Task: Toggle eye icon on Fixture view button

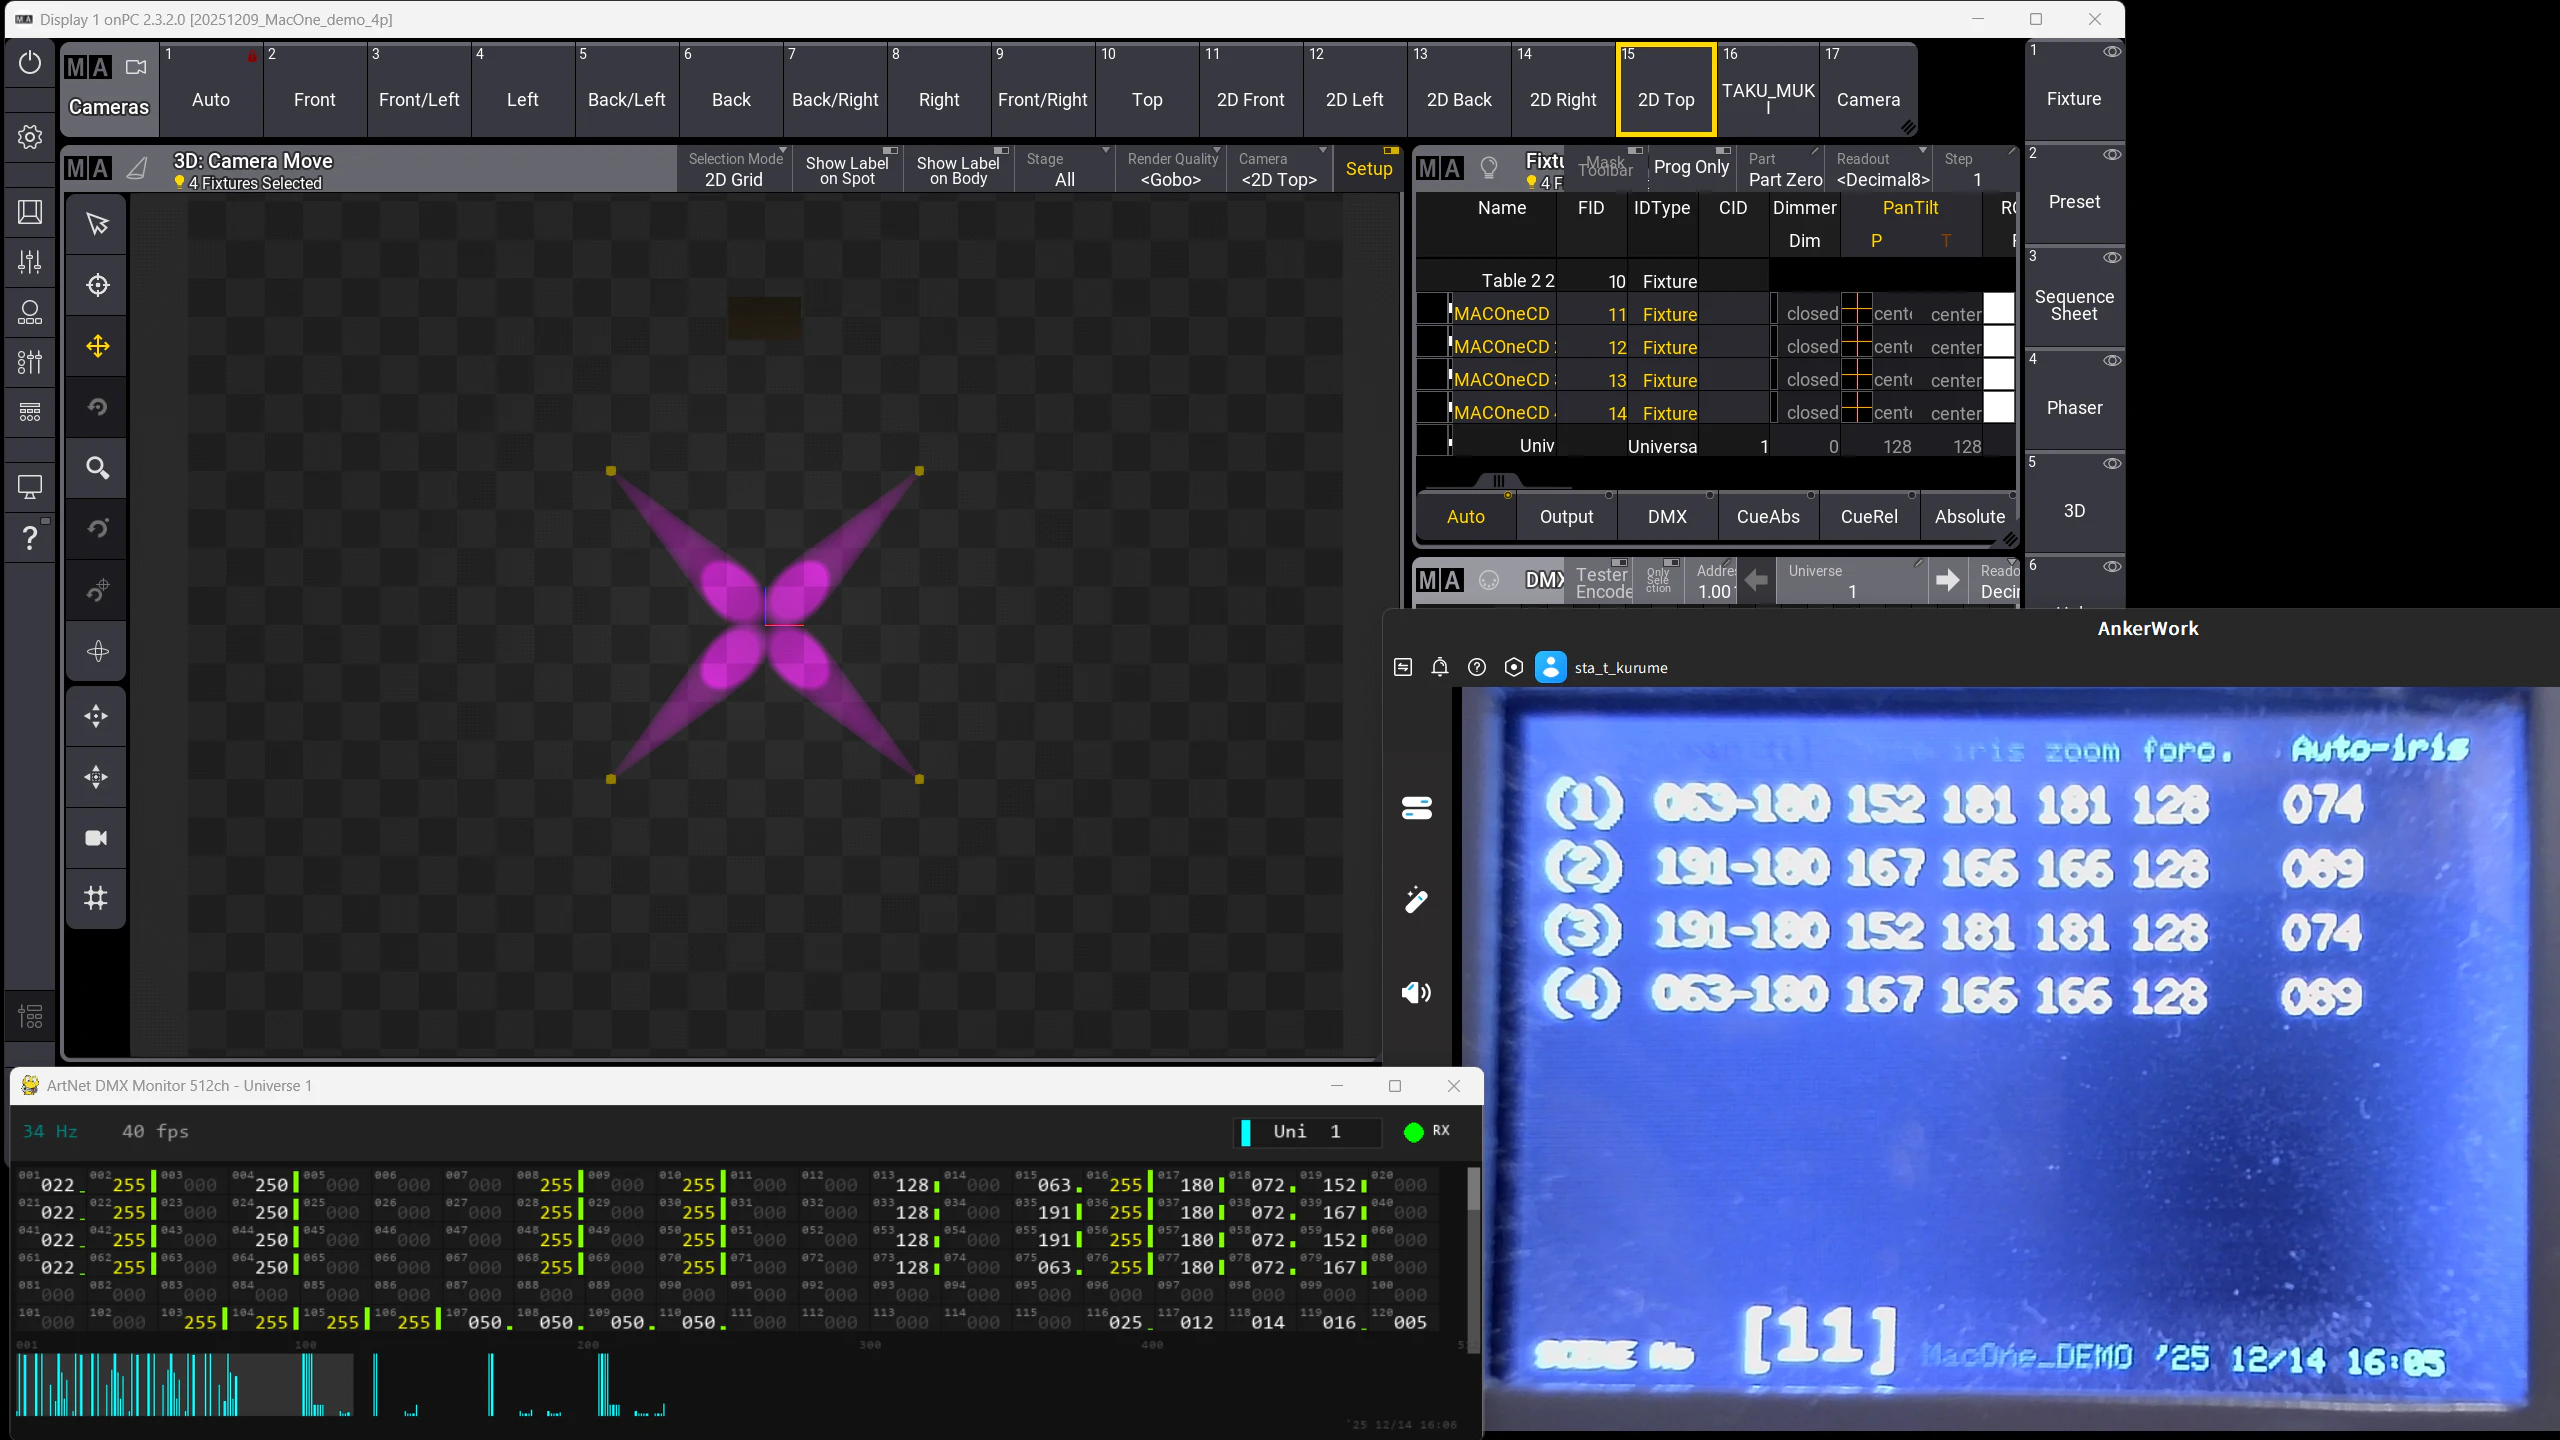Action: click(2112, 52)
